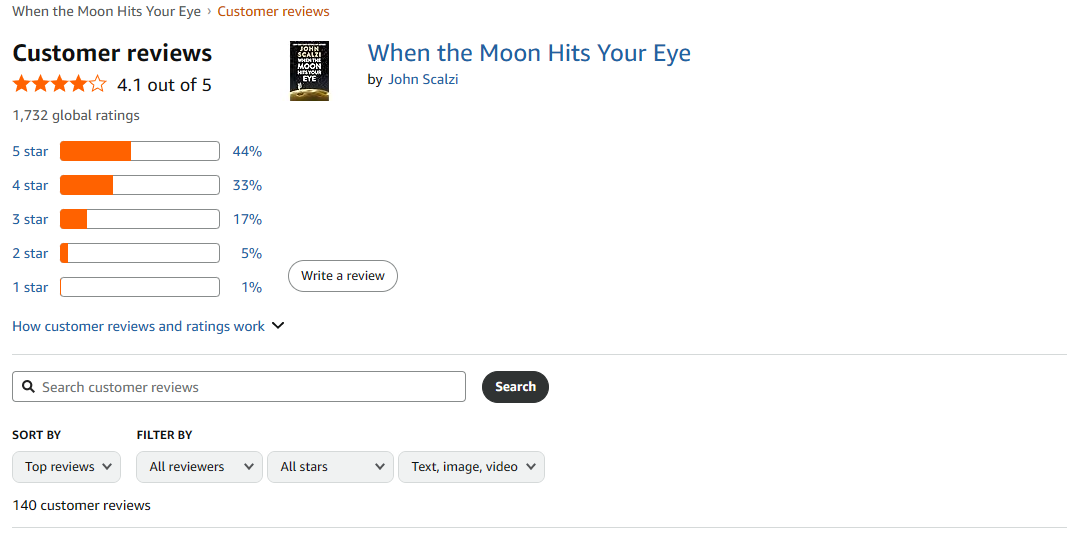The image size is (1067, 543).
Task: Open the All reviewers filter dropdown
Action: [199, 467]
